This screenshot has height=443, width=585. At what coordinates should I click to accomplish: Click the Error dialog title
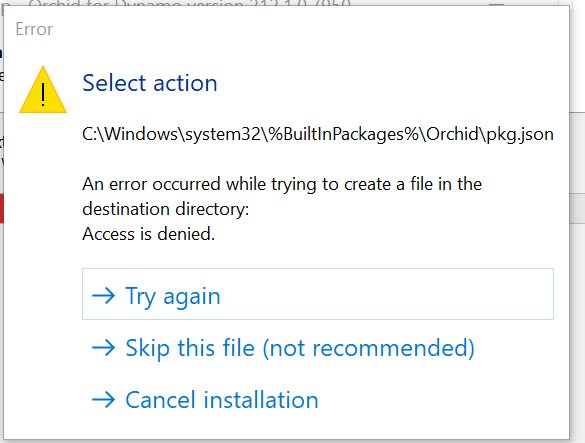[34, 29]
